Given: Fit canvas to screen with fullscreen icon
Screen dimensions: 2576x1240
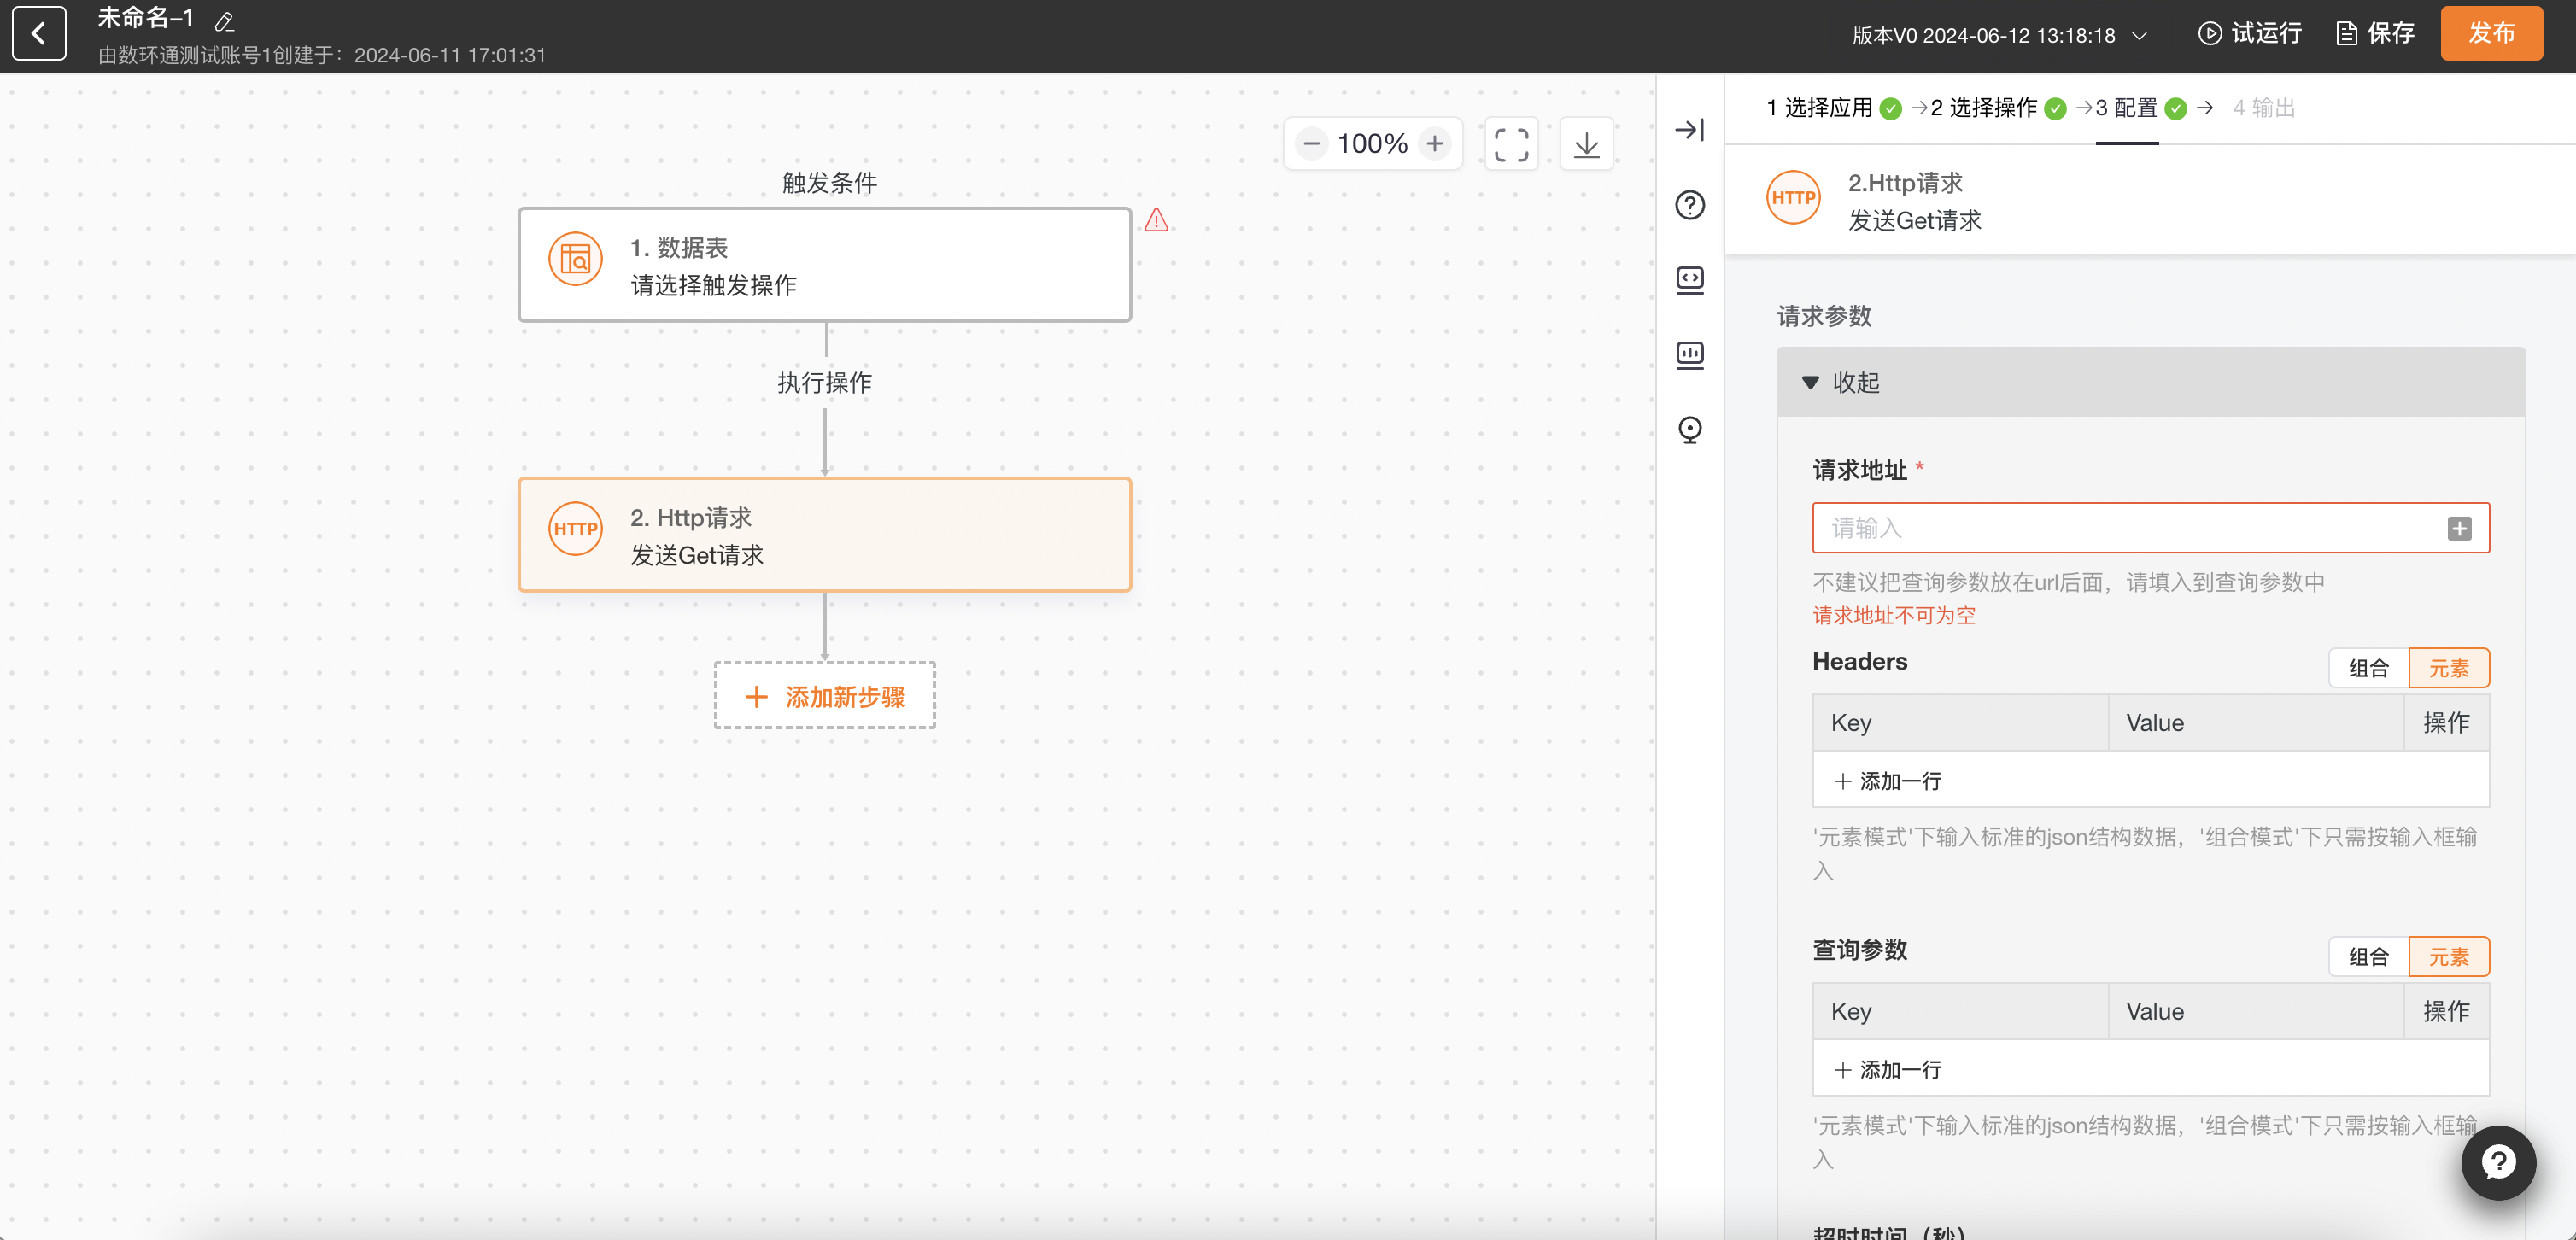Looking at the screenshot, I should point(1511,144).
